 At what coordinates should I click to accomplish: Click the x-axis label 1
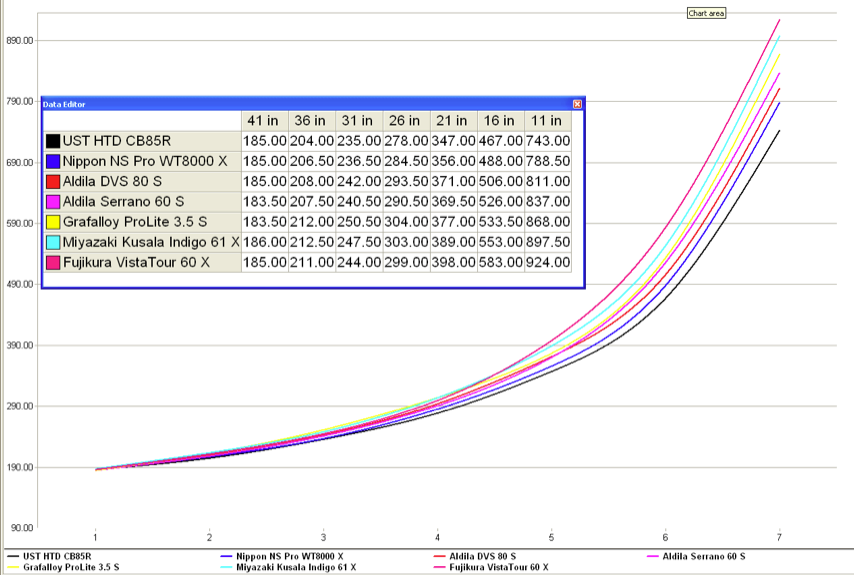[95, 537]
